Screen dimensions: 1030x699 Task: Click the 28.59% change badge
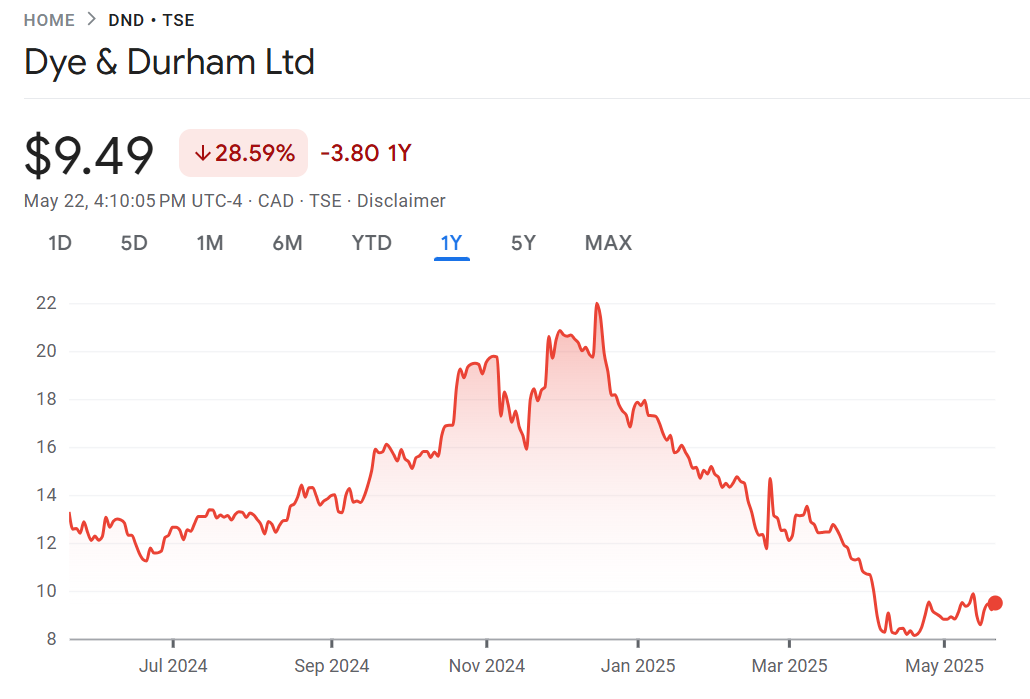pos(244,153)
